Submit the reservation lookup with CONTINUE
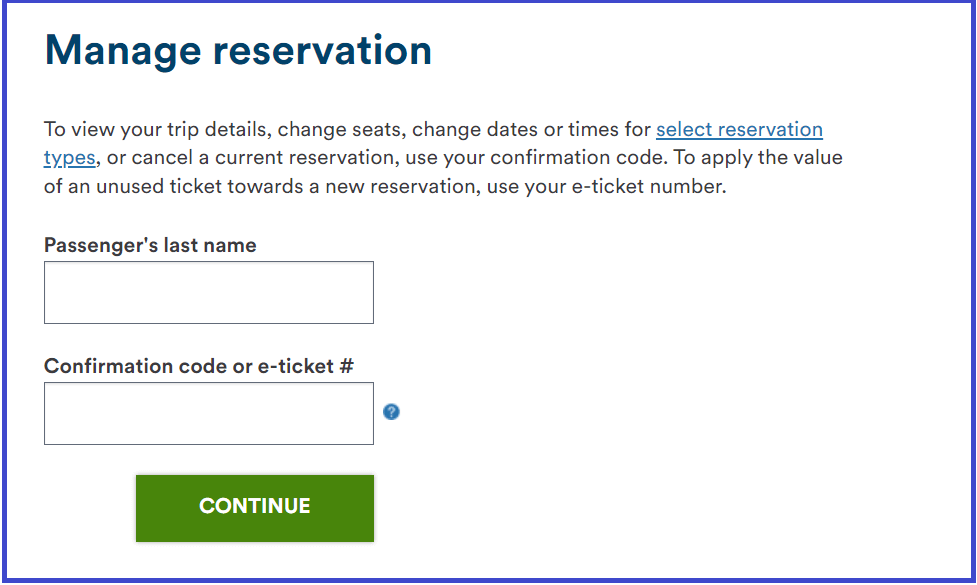The height and width of the screenshot is (585, 977). tap(255, 507)
